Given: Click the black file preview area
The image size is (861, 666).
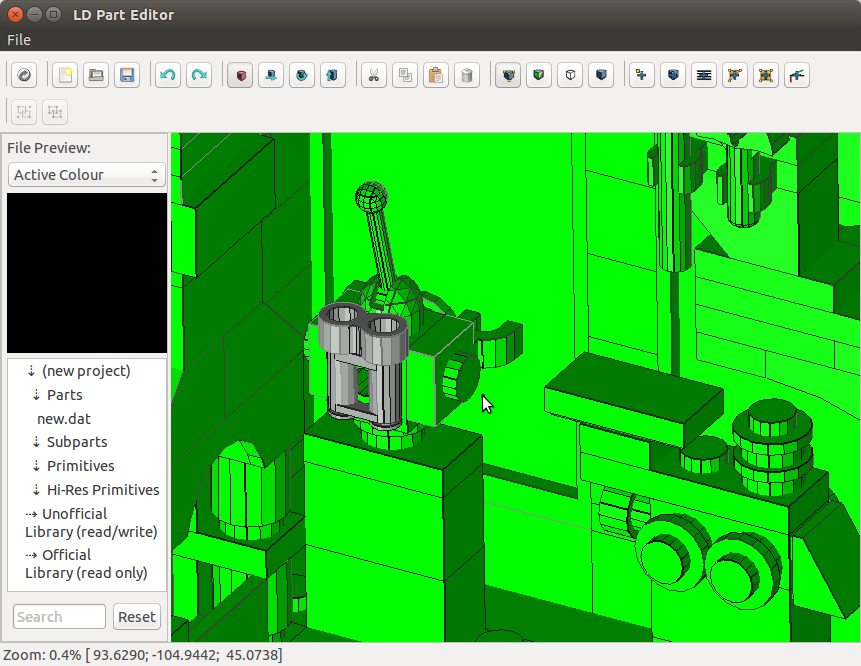Looking at the screenshot, I should click(x=87, y=272).
